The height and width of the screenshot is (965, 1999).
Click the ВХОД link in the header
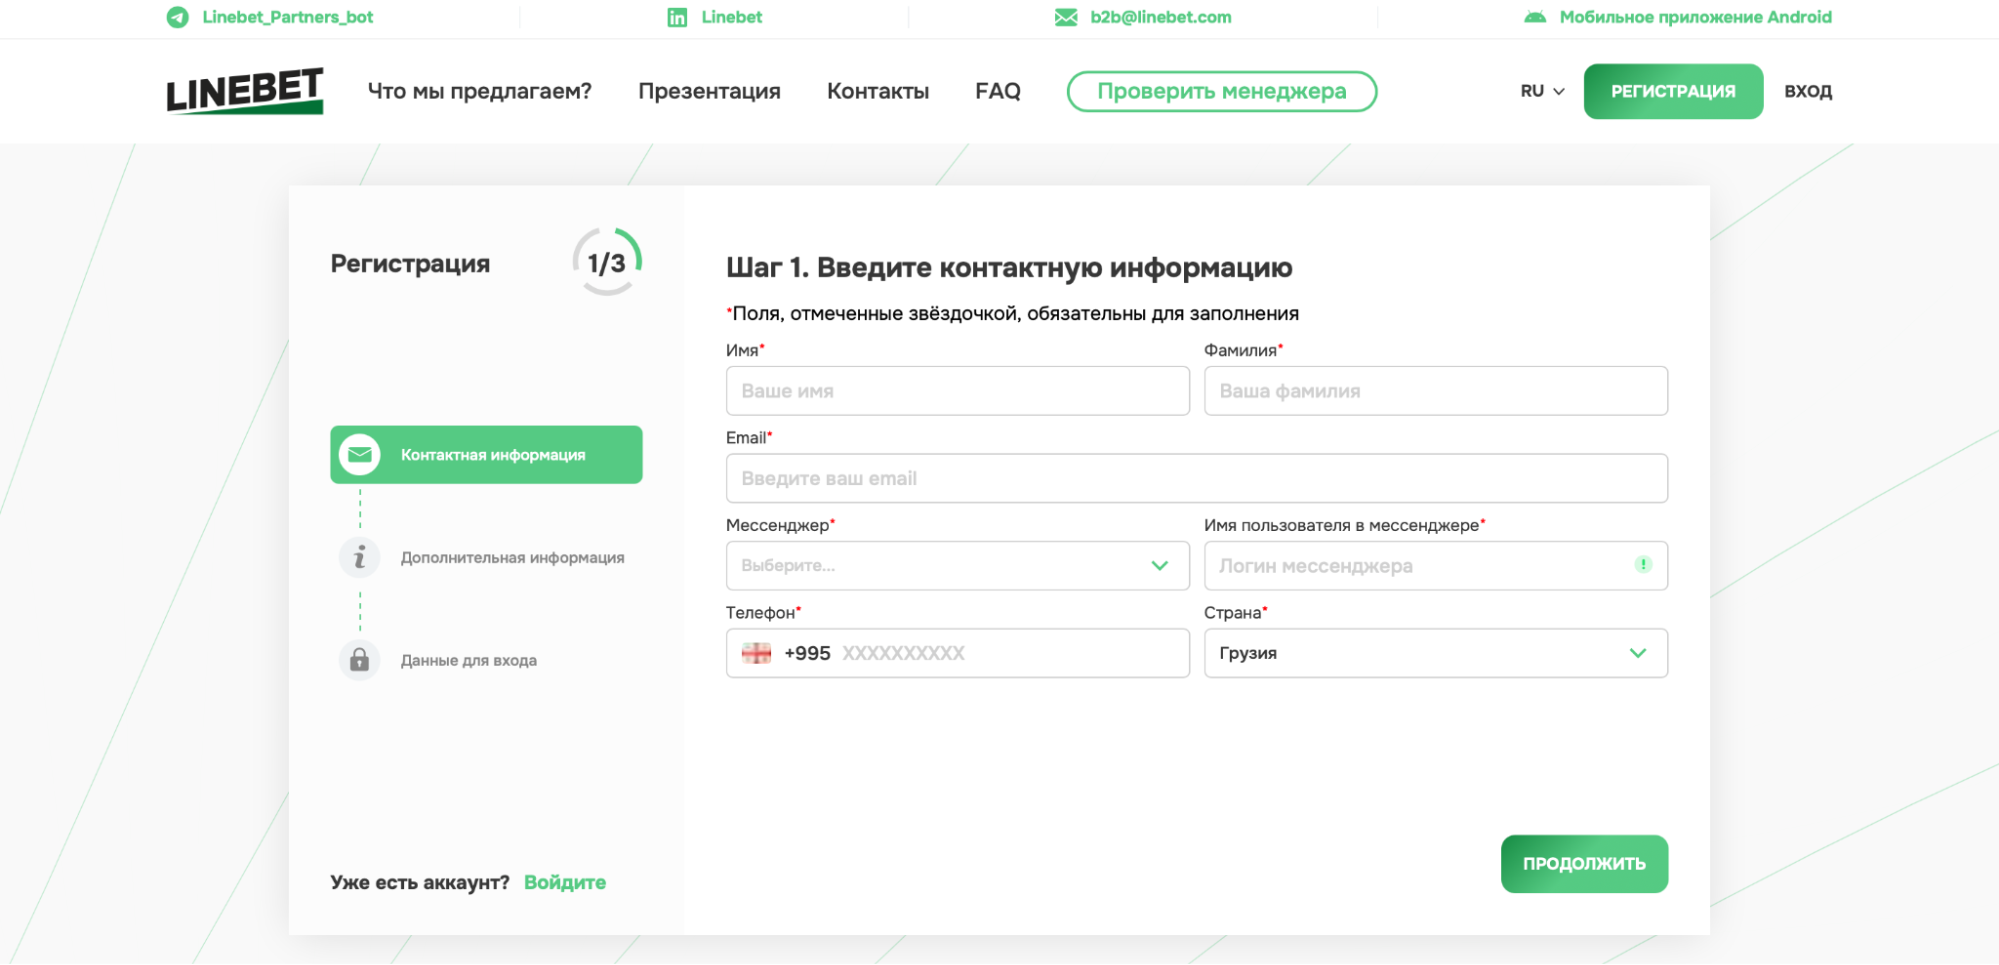point(1808,91)
